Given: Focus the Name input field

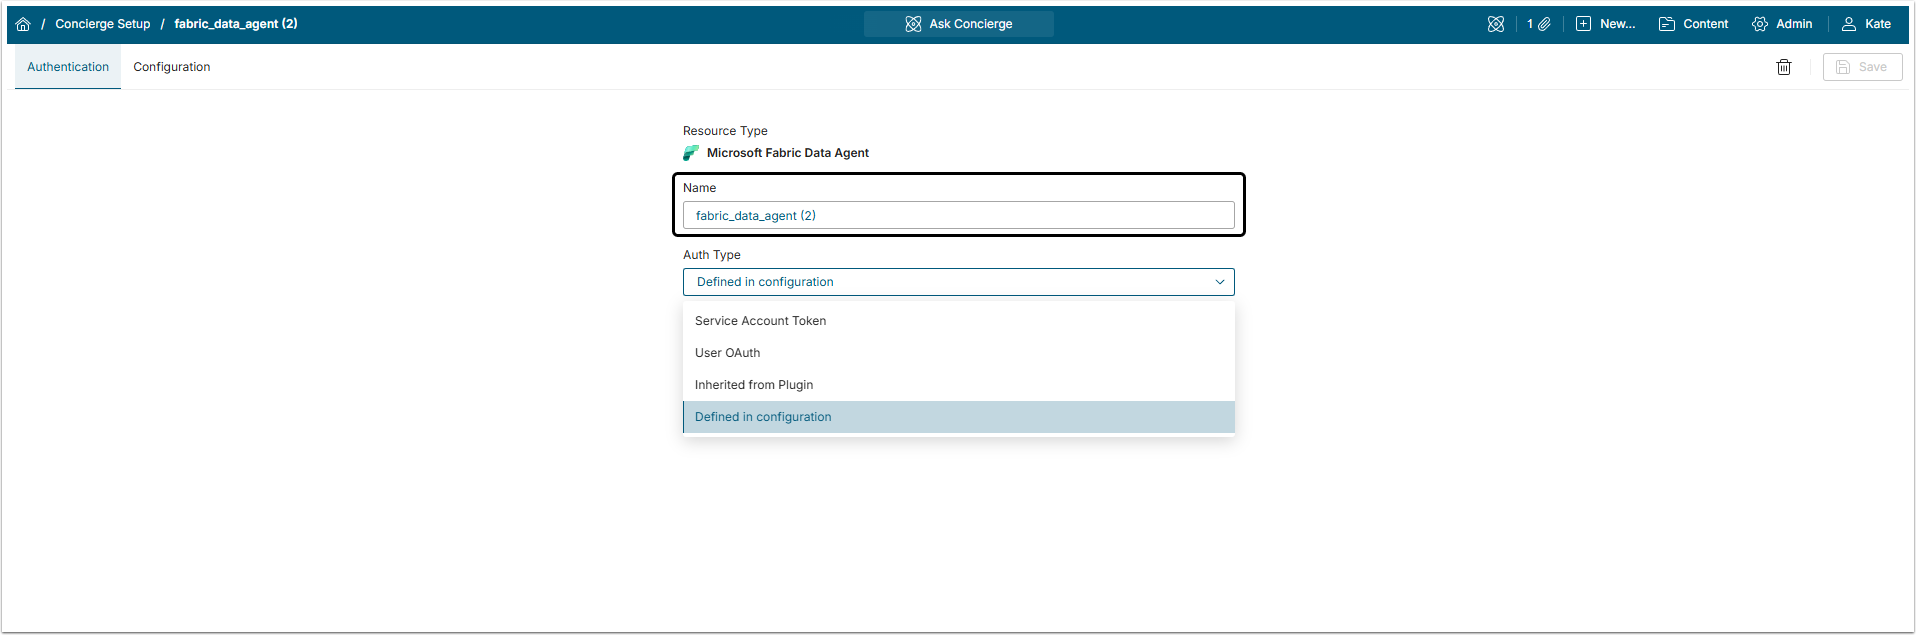Looking at the screenshot, I should point(958,215).
